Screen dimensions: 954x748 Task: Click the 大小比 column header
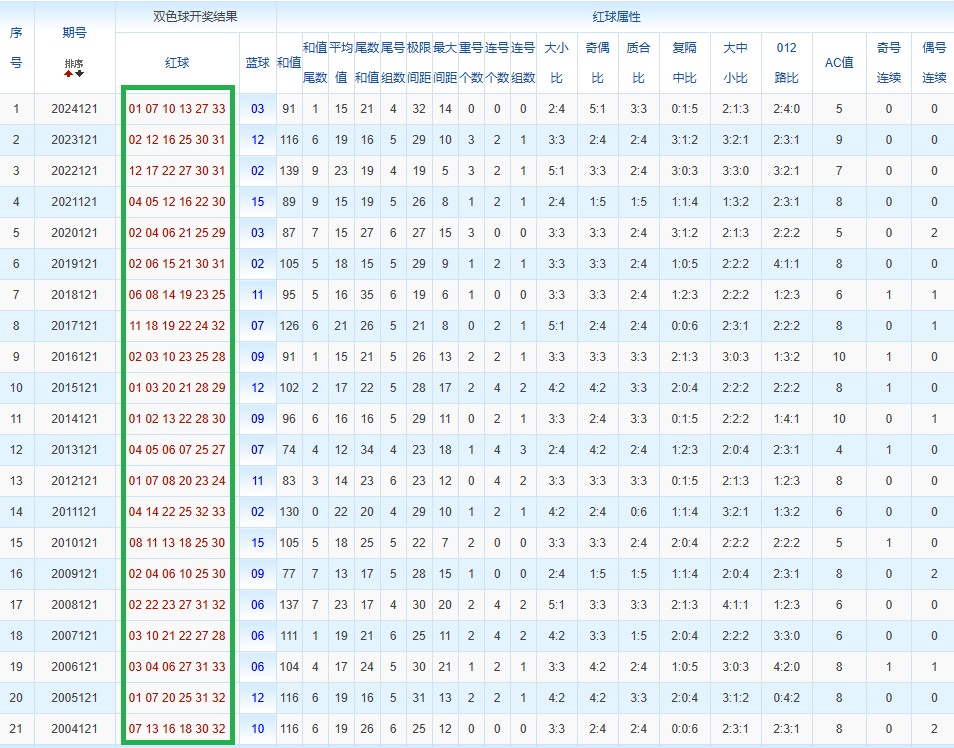click(556, 62)
